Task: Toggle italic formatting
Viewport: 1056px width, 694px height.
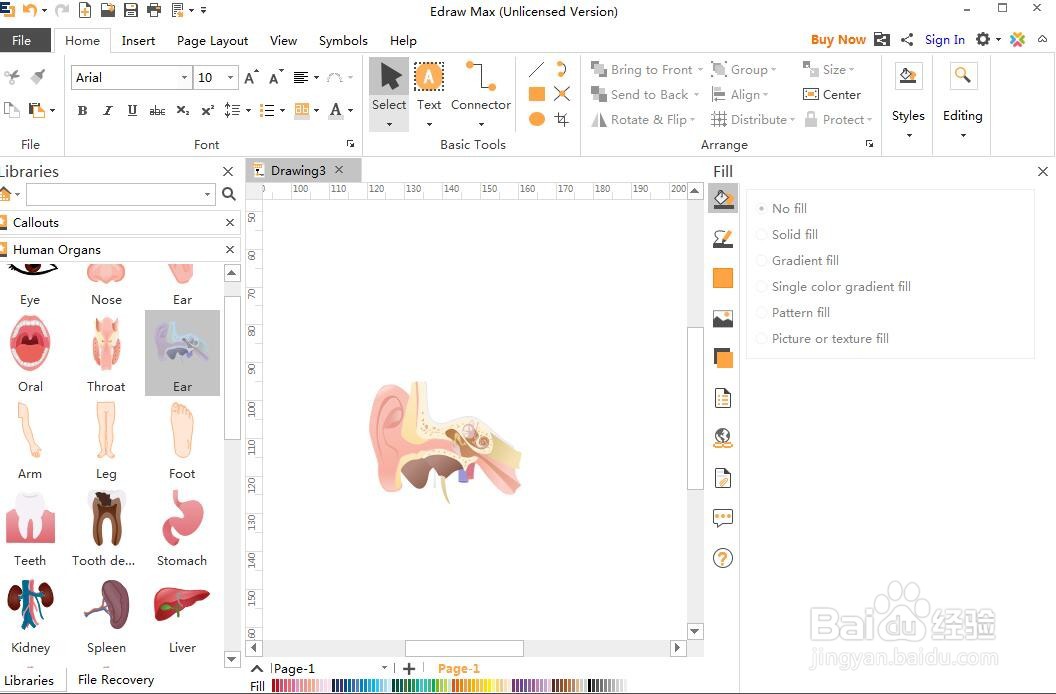Action: point(107,111)
